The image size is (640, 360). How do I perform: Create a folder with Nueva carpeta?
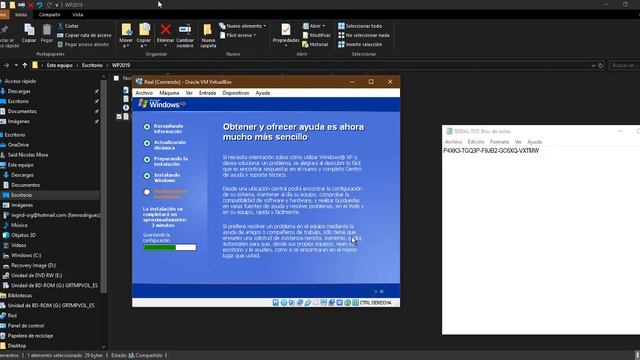(208, 36)
